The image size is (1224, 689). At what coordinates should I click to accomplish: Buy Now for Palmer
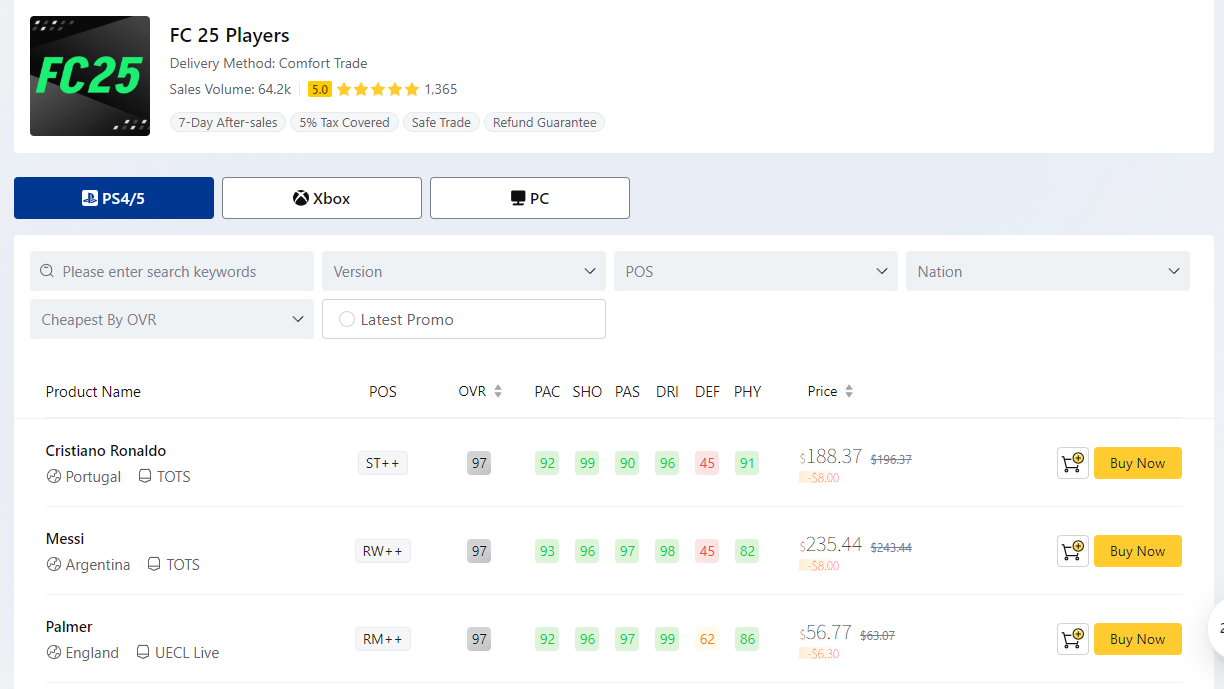[1138, 639]
